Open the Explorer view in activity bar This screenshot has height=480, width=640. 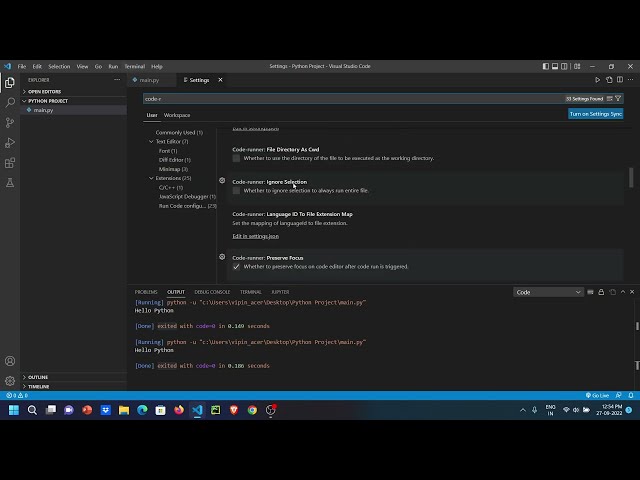[10, 83]
